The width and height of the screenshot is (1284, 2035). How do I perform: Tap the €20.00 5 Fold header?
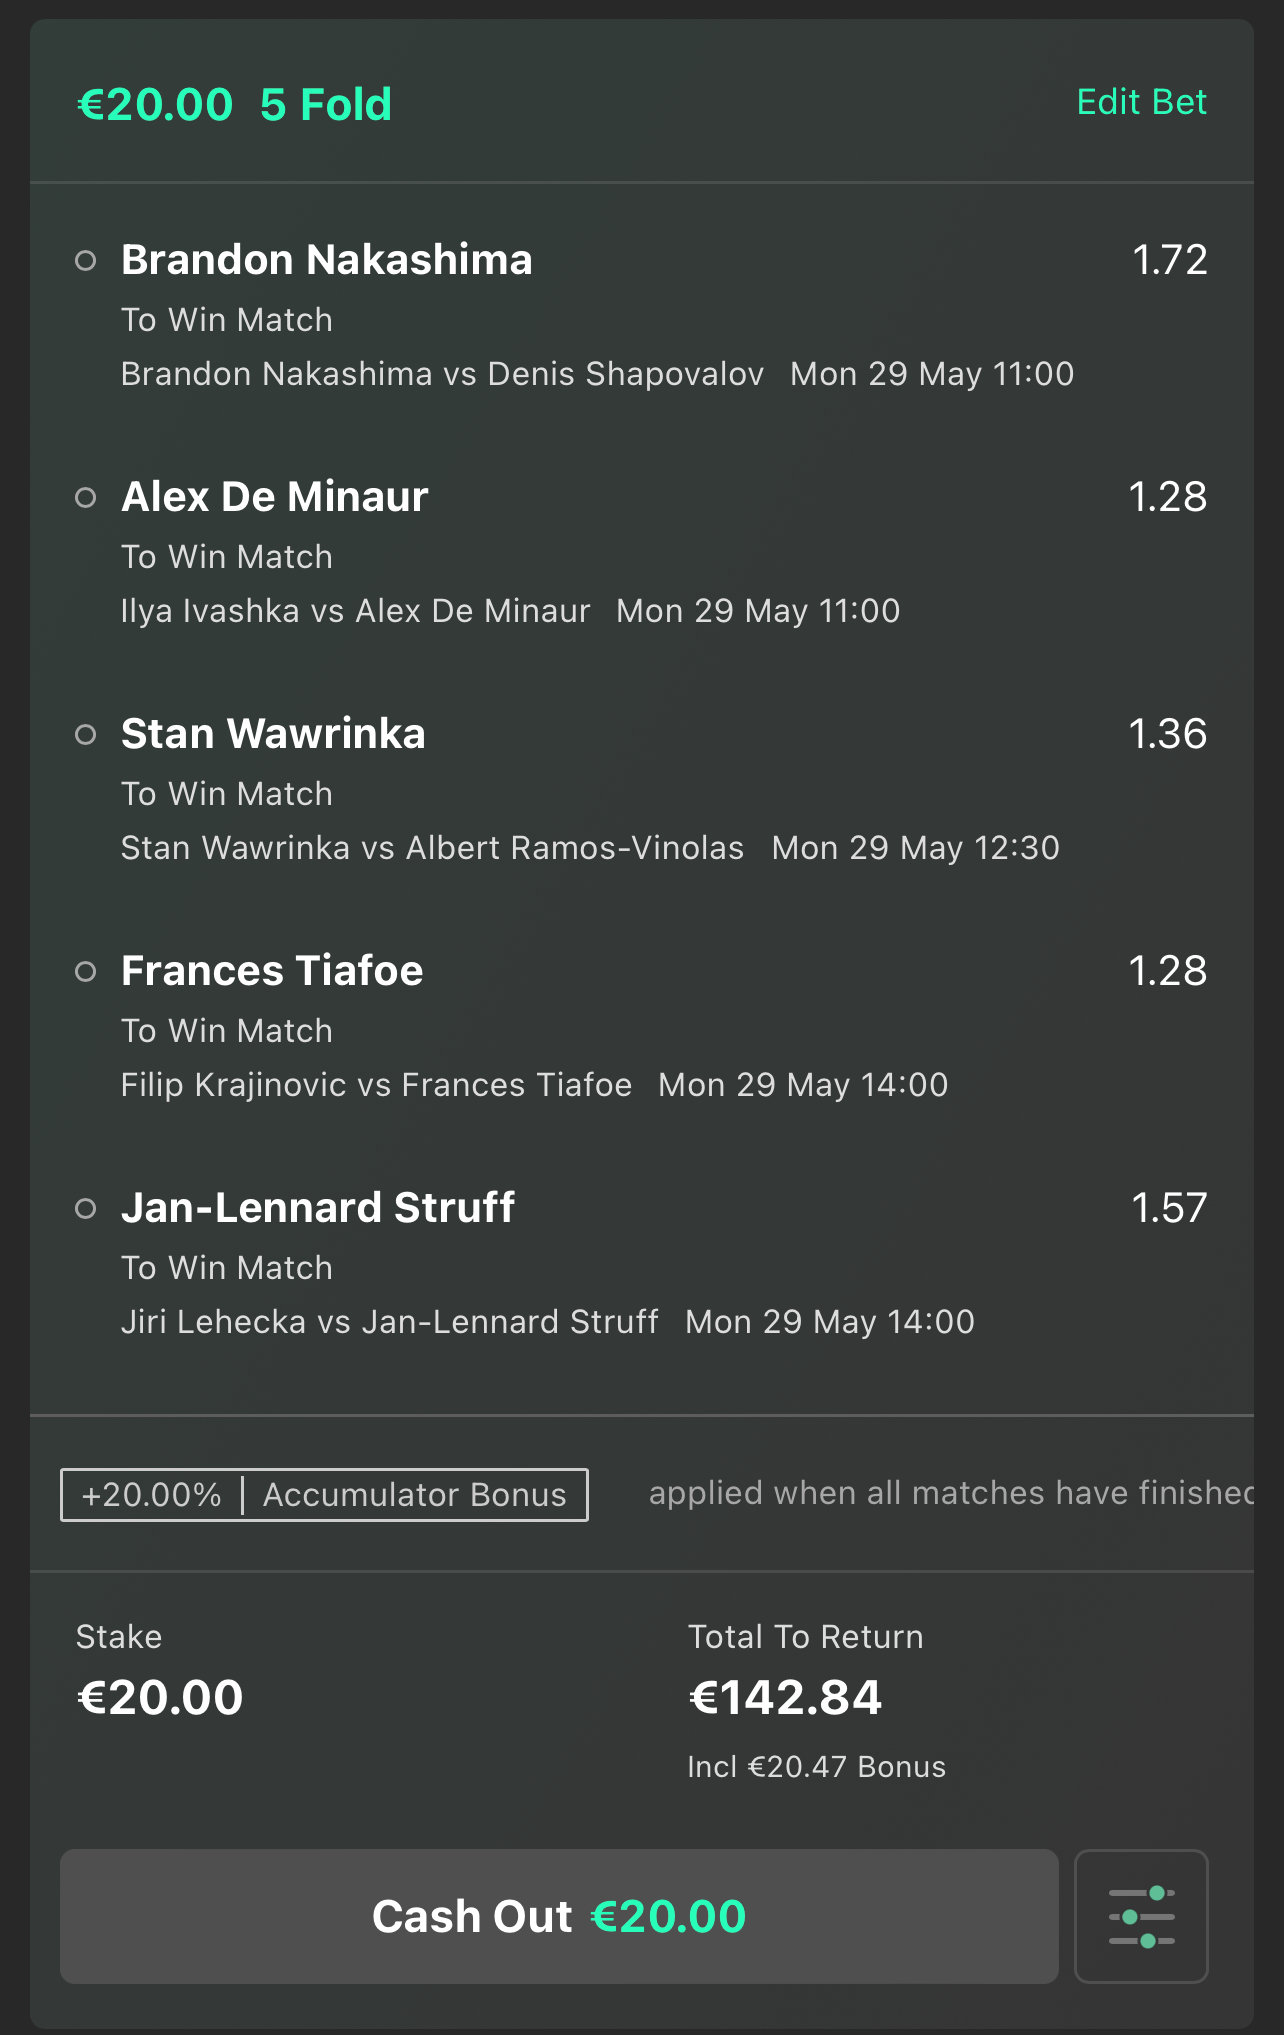coord(235,105)
